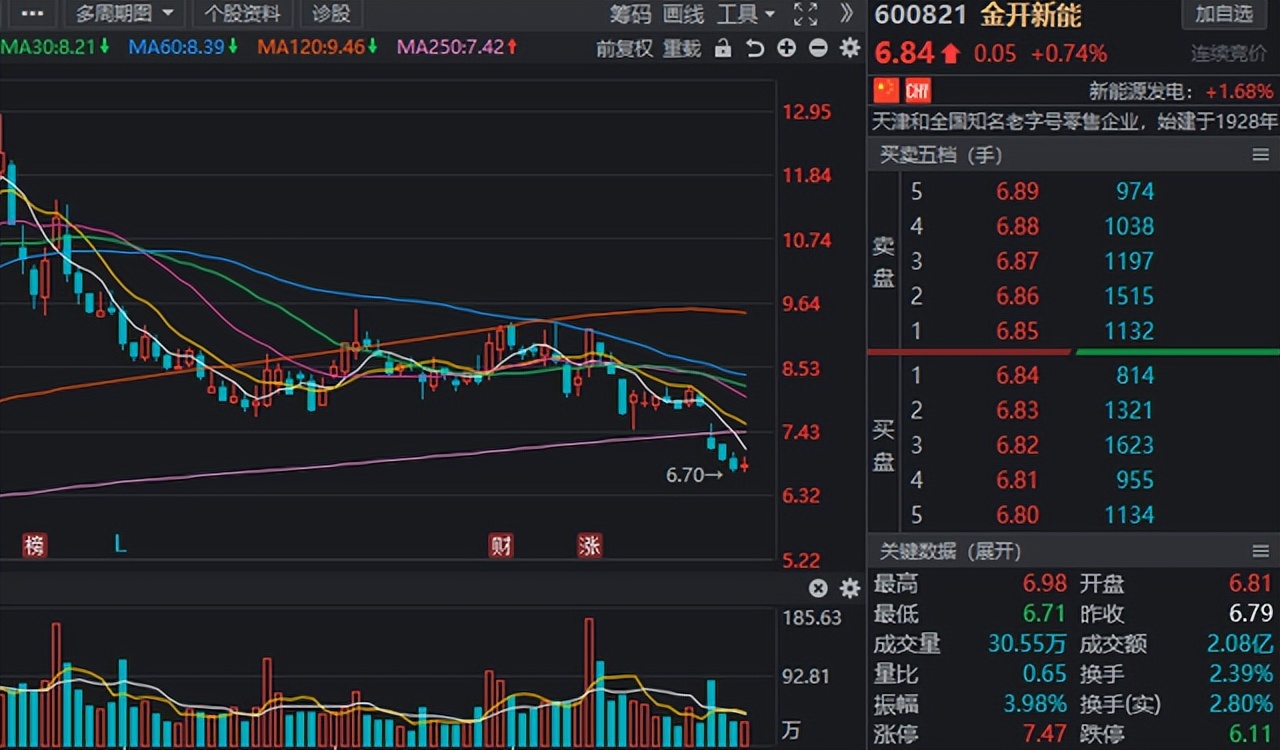Click the MA250:7.42 indicator label
1280x750 pixels.
coord(458,47)
